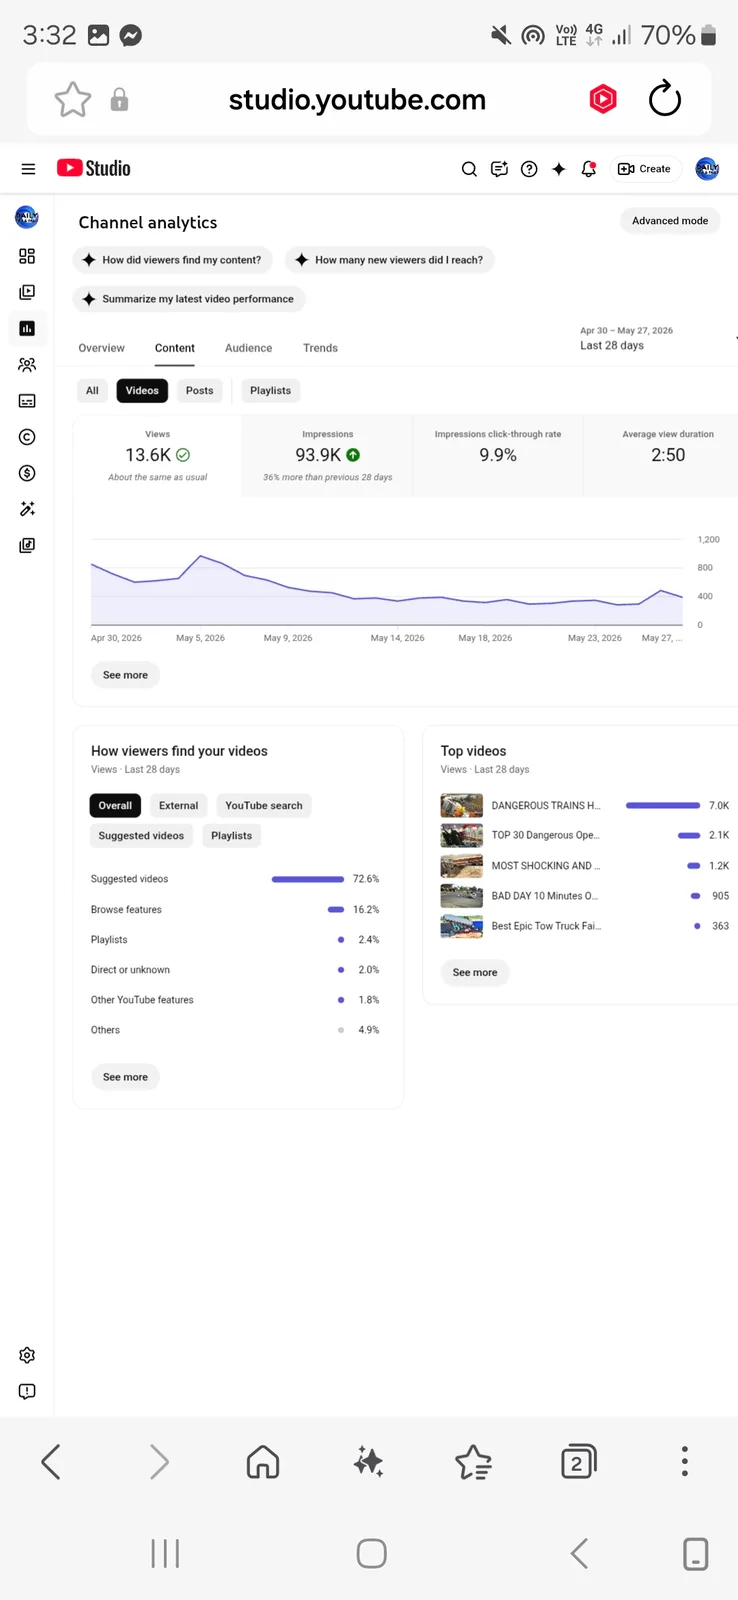
Task: Open Audio library icon in sidebar
Action: (27, 545)
